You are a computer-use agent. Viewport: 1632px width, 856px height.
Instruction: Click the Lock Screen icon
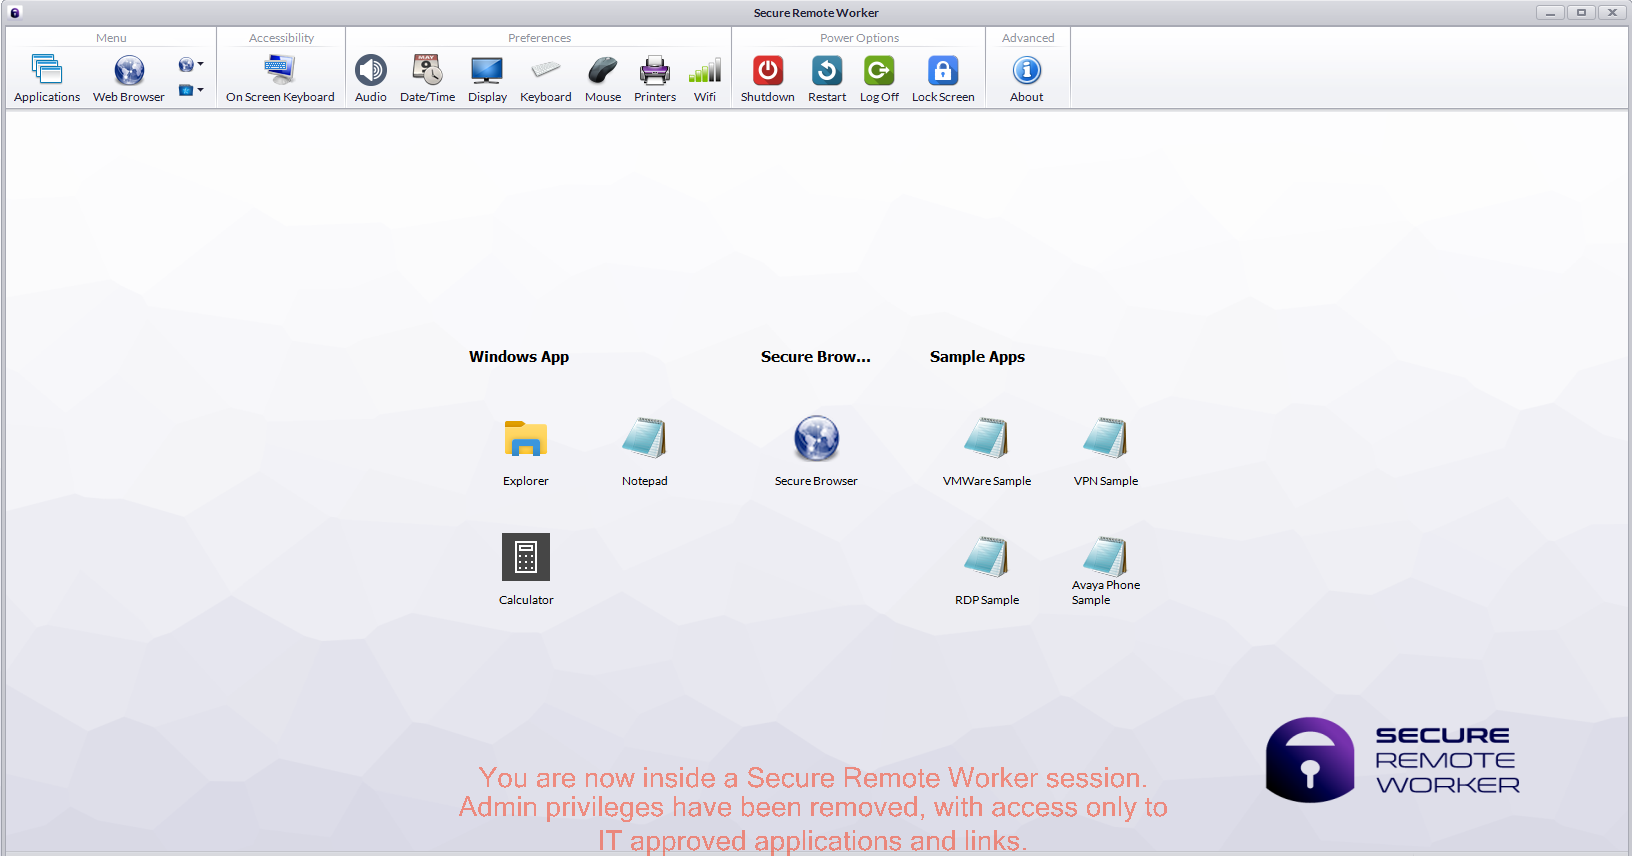pyautogui.click(x=943, y=70)
